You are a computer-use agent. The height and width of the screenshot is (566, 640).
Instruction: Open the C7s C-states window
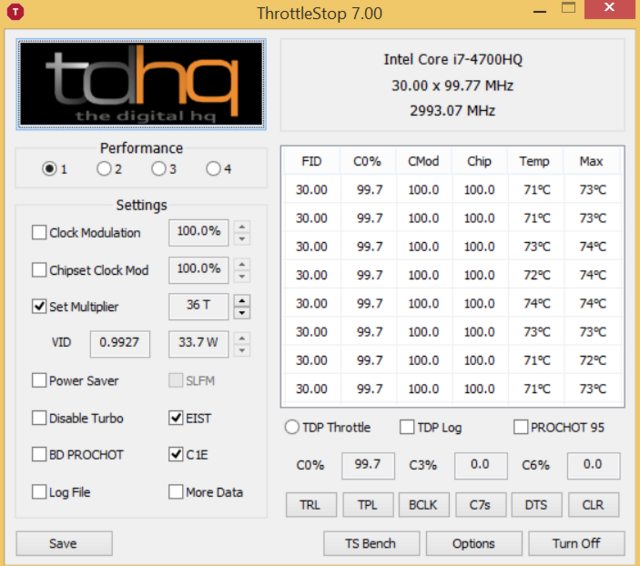480,505
